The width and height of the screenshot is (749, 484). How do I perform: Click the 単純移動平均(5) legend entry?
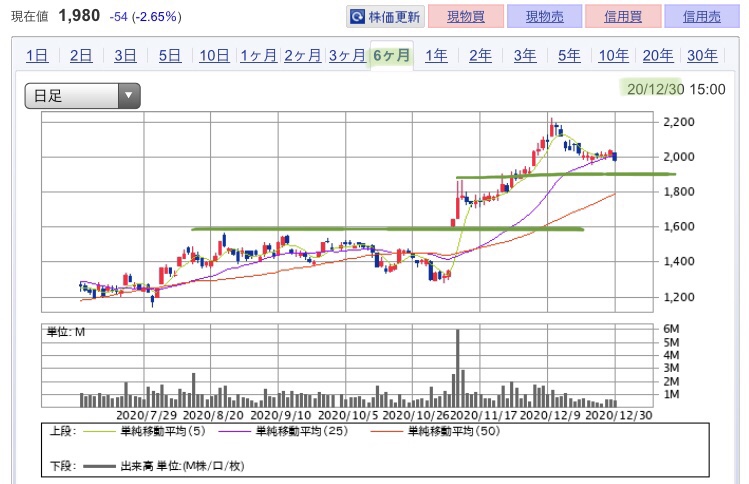[x=144, y=431]
